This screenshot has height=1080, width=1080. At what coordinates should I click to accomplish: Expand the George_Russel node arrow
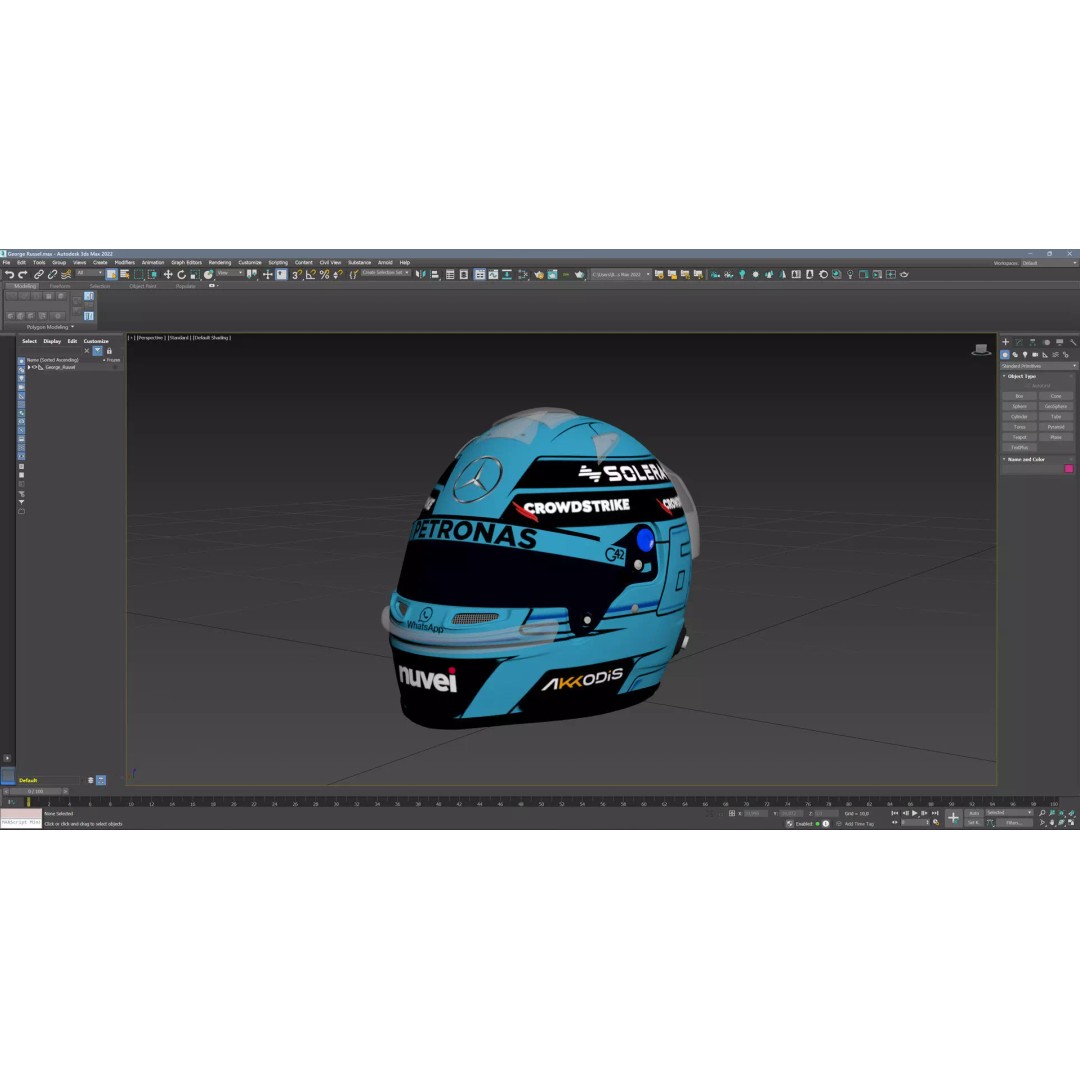pos(29,367)
